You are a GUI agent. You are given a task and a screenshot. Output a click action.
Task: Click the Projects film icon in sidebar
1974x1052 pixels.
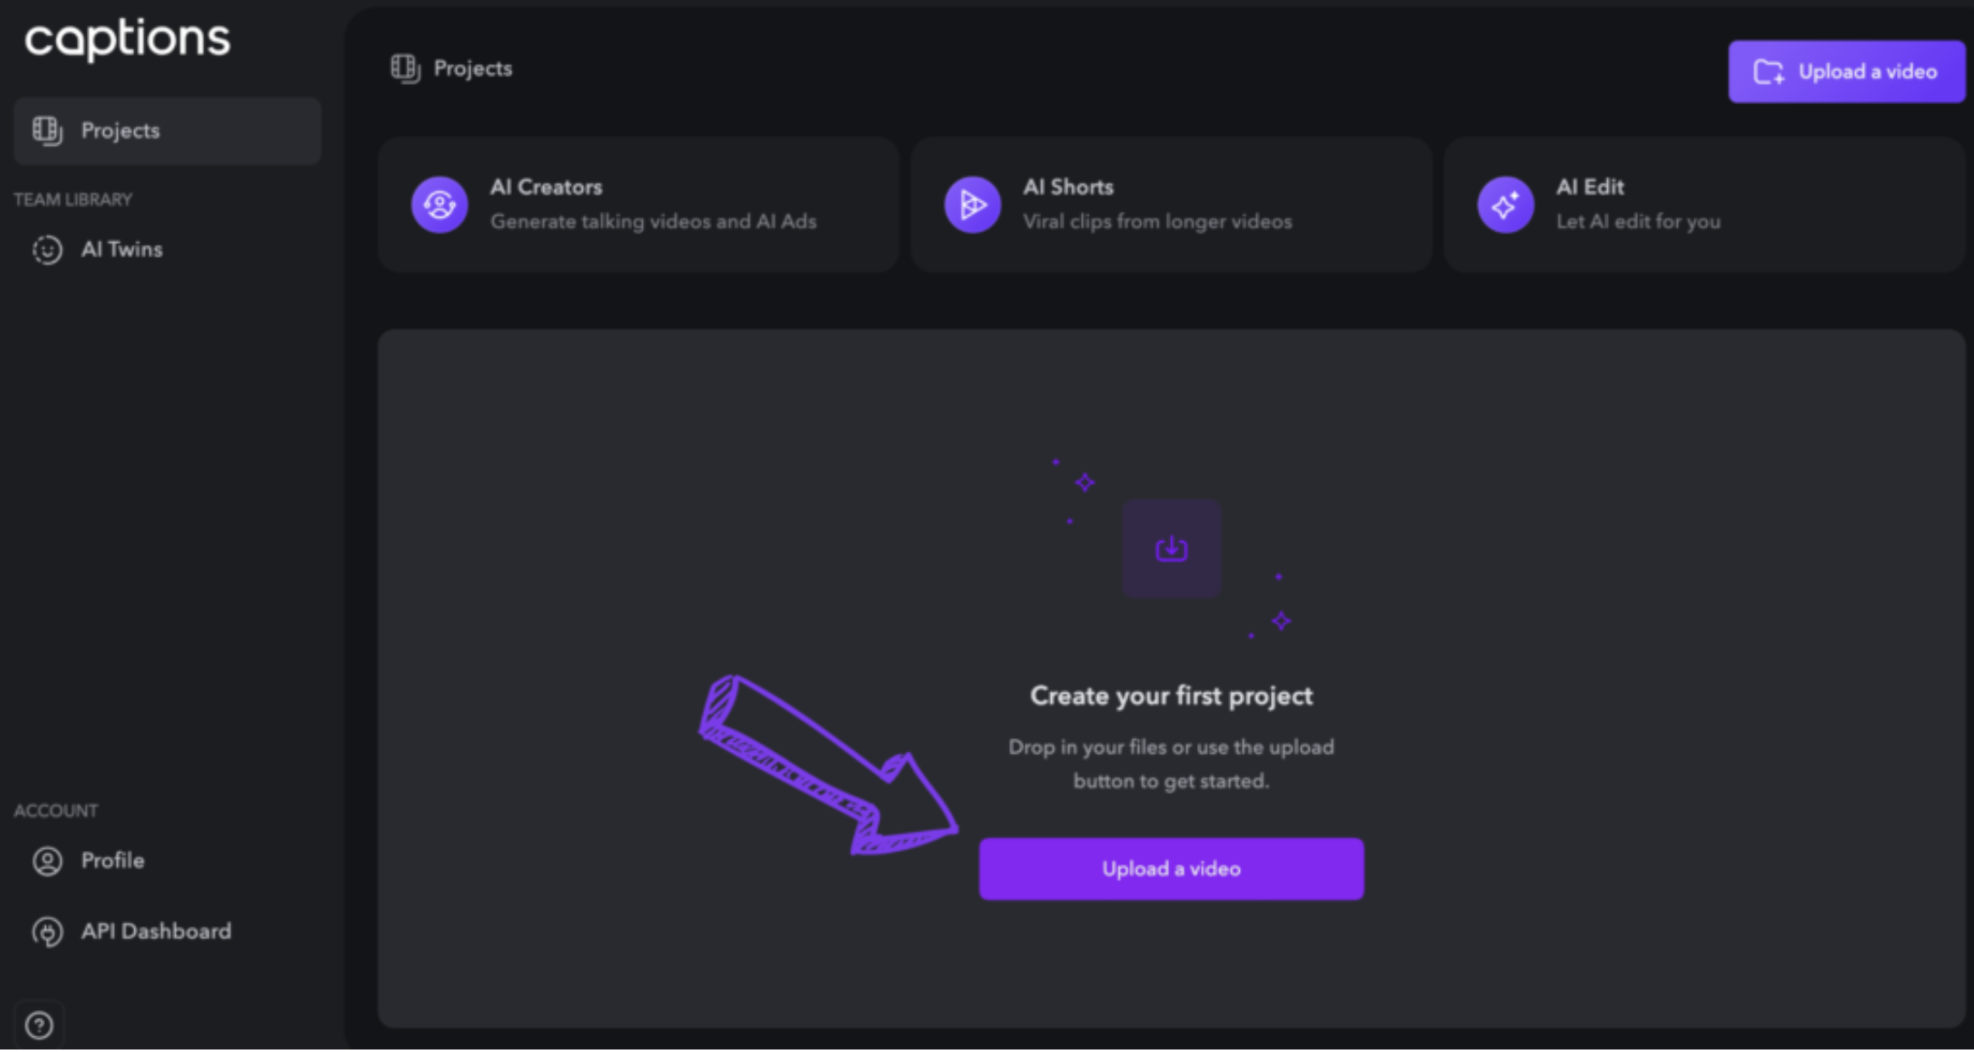point(47,131)
